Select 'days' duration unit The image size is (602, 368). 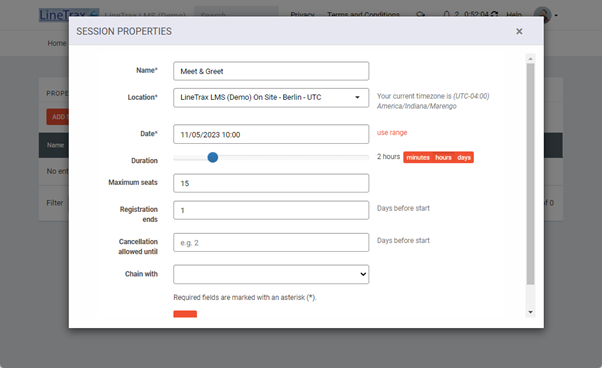(464, 157)
